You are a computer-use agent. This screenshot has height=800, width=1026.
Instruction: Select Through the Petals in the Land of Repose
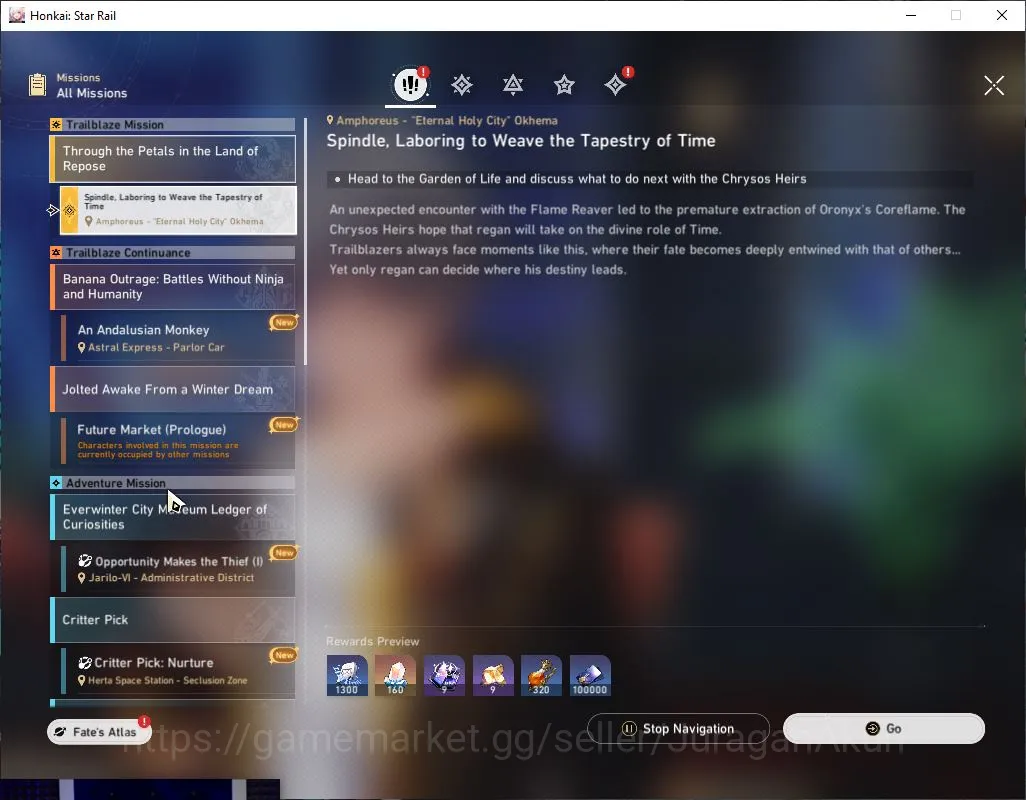click(x=173, y=159)
